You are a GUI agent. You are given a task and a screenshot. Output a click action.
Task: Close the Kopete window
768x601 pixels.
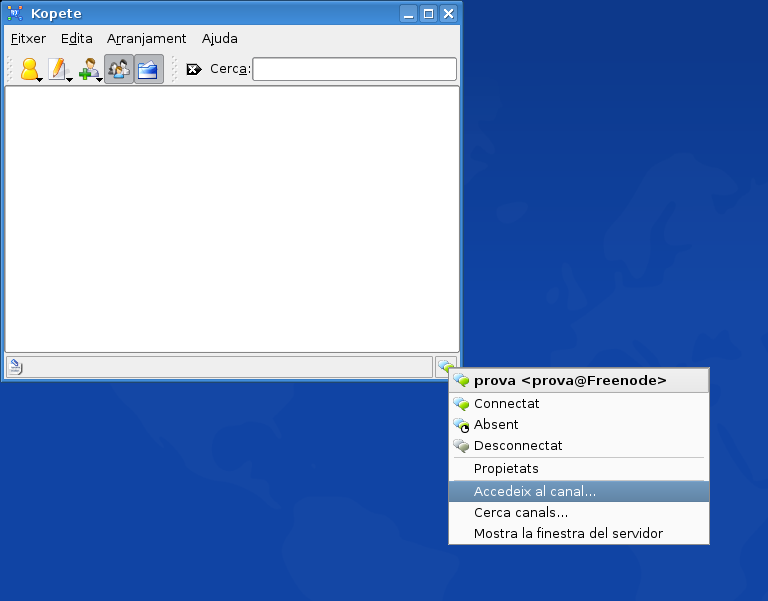coord(449,14)
